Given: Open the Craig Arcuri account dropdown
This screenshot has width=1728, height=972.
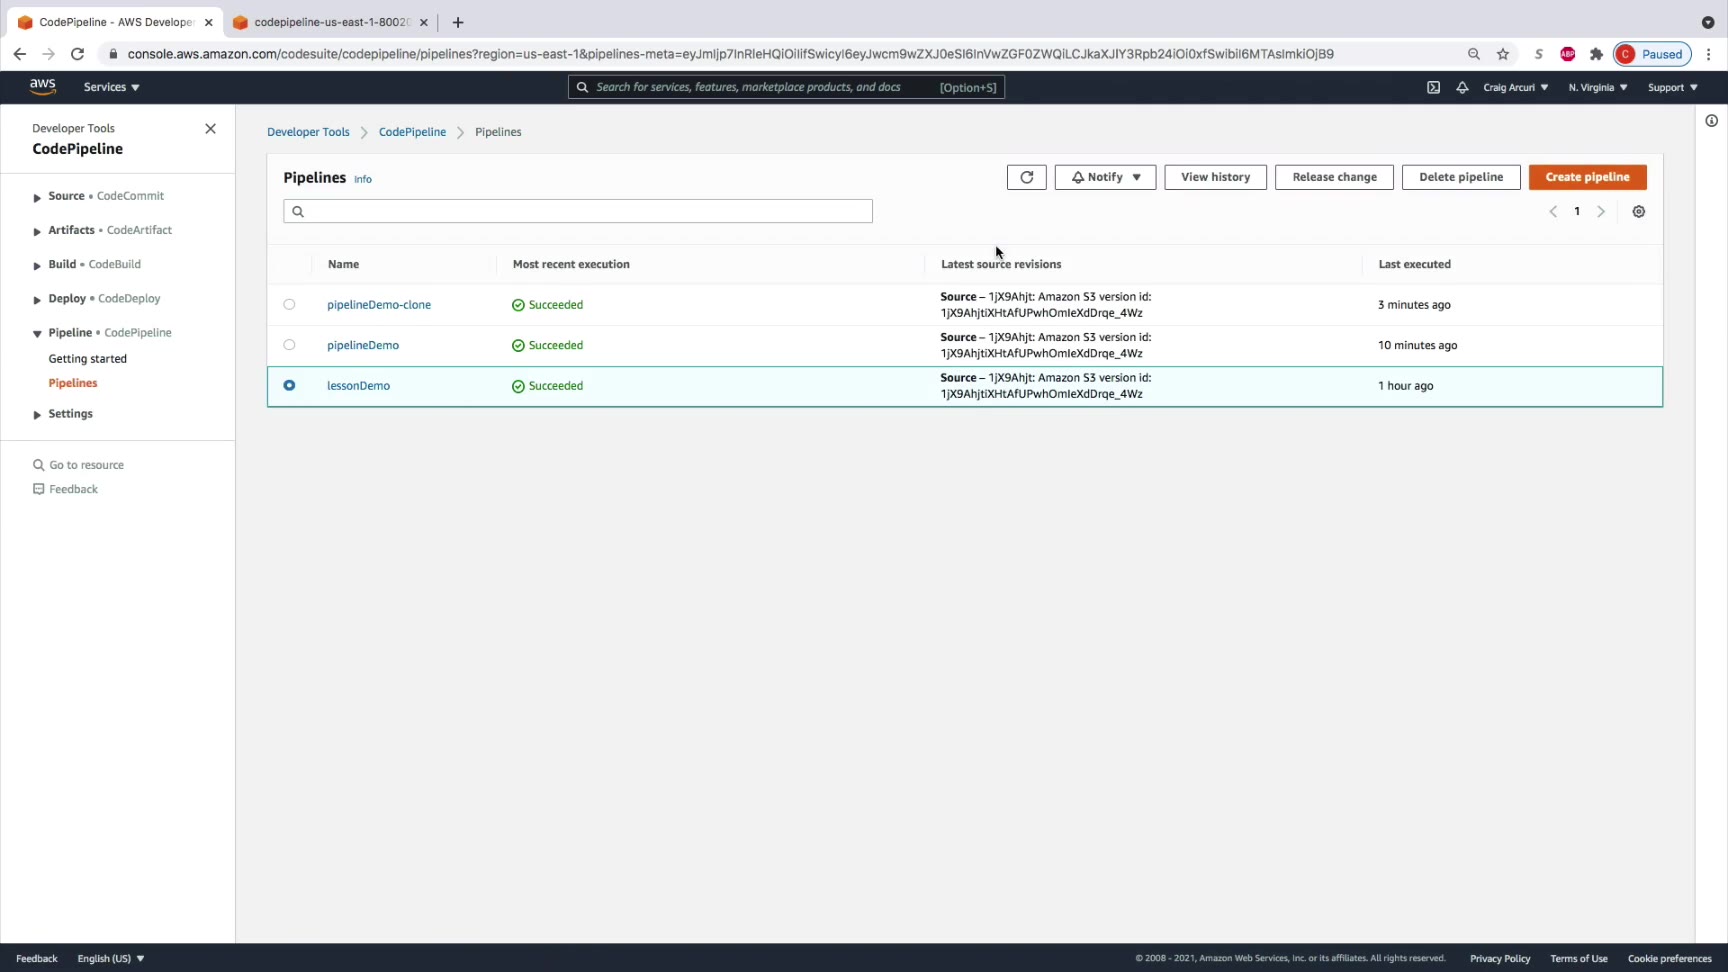Looking at the screenshot, I should tap(1515, 87).
